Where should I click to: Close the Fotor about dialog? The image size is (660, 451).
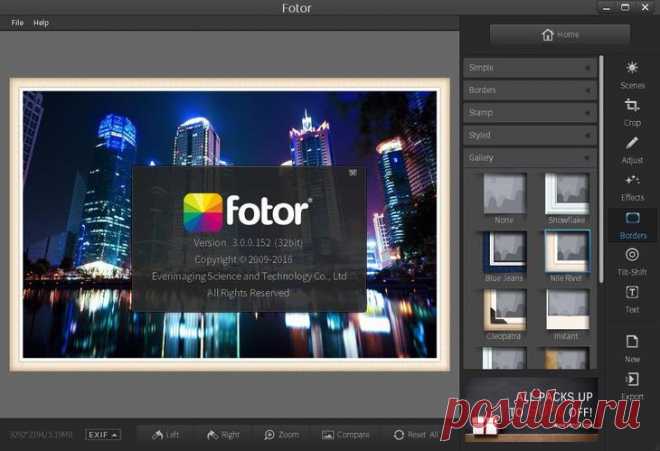[x=353, y=172]
